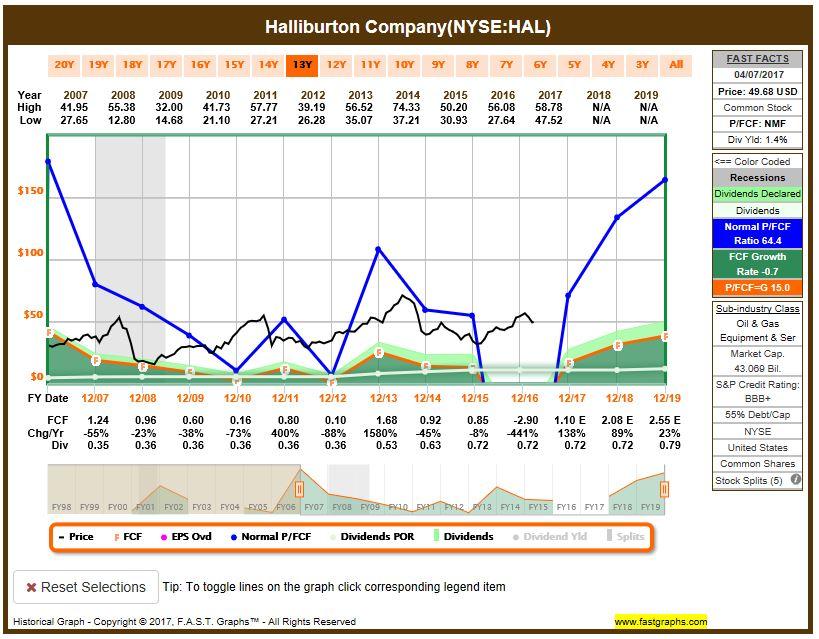This screenshot has width=819, height=639.
Task: Click the active 13Y range tab
Action: tap(302, 65)
